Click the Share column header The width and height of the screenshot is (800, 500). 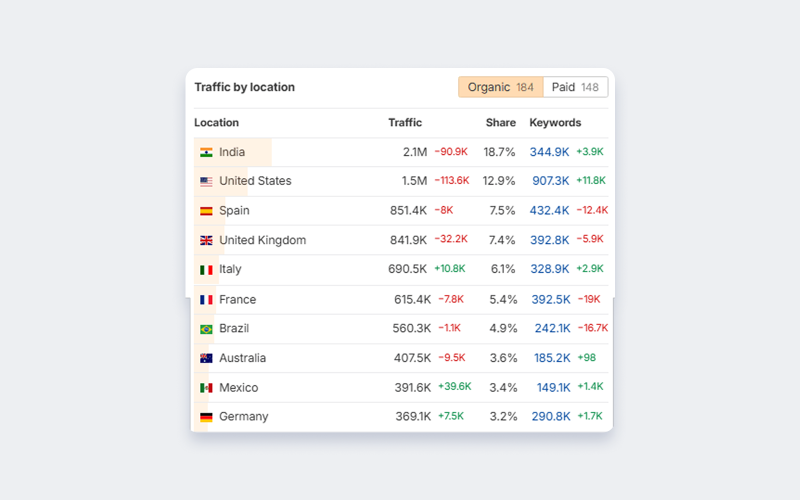tap(501, 123)
